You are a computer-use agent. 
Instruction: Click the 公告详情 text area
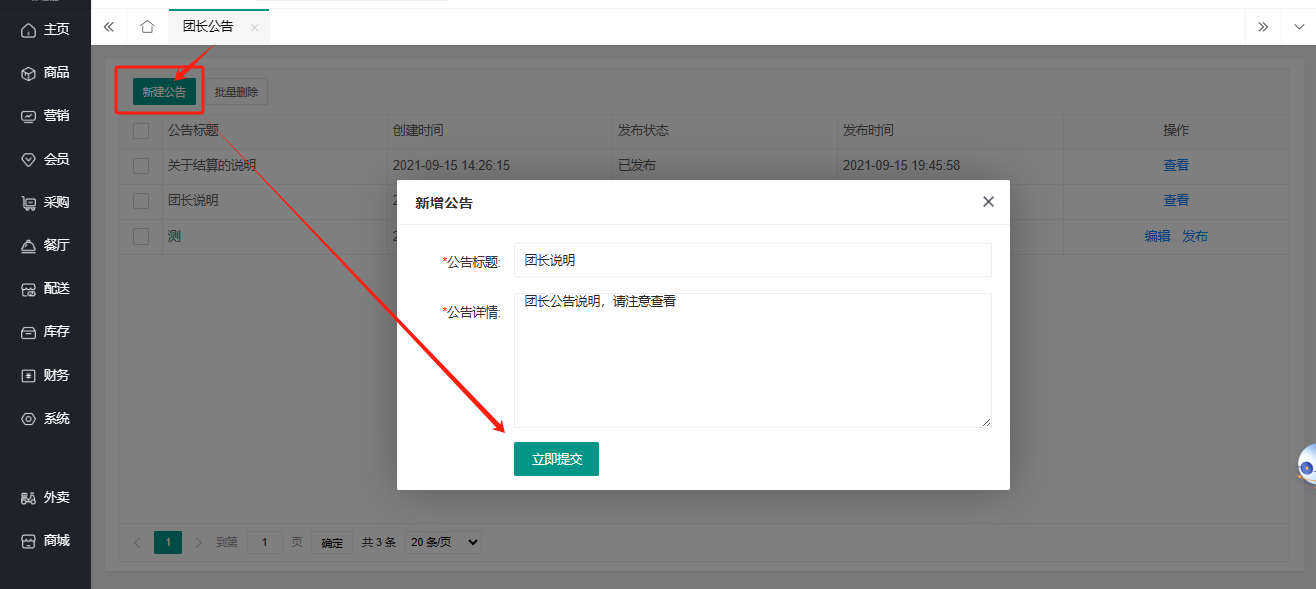[x=753, y=360]
